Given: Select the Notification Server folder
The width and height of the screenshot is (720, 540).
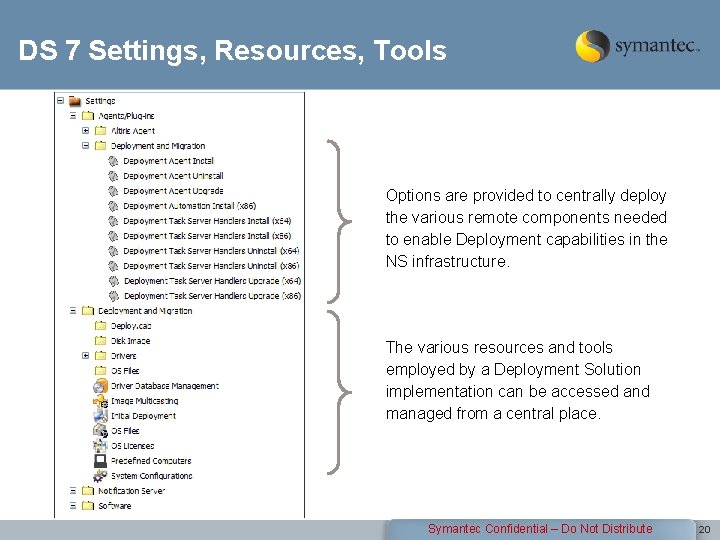Looking at the screenshot, I should pos(88,491).
